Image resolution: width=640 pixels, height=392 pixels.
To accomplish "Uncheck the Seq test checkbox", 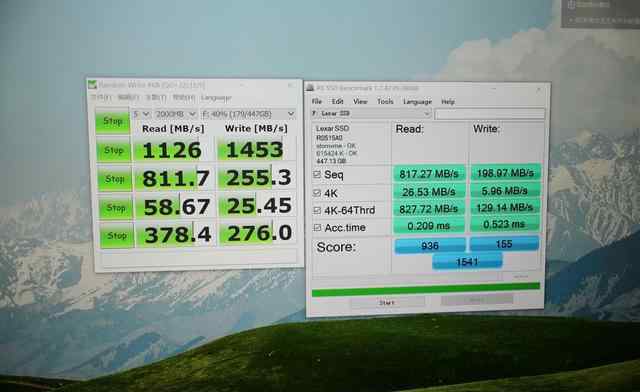I will (x=317, y=174).
